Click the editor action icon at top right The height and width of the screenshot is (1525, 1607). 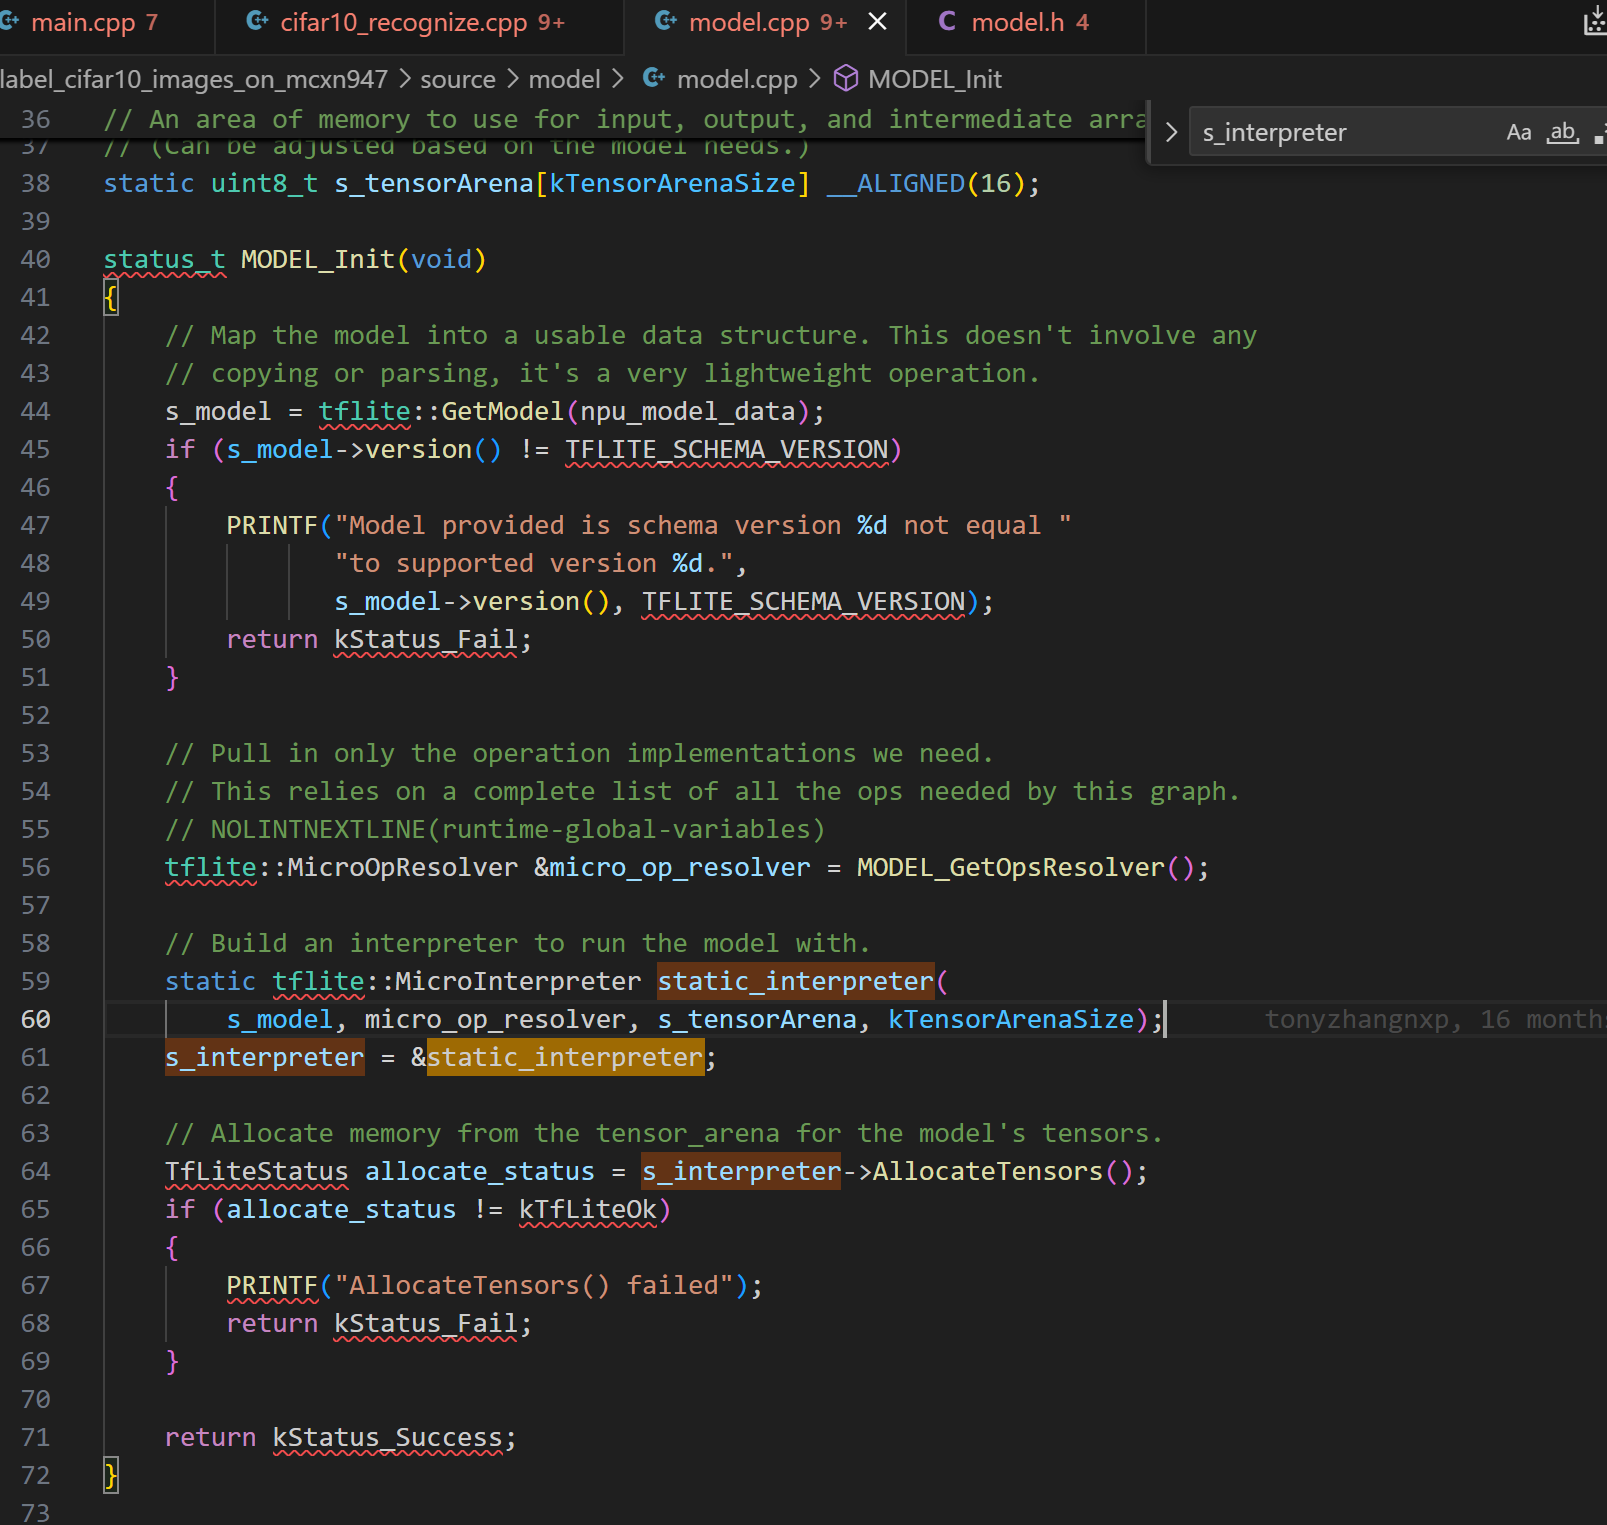click(x=1595, y=21)
